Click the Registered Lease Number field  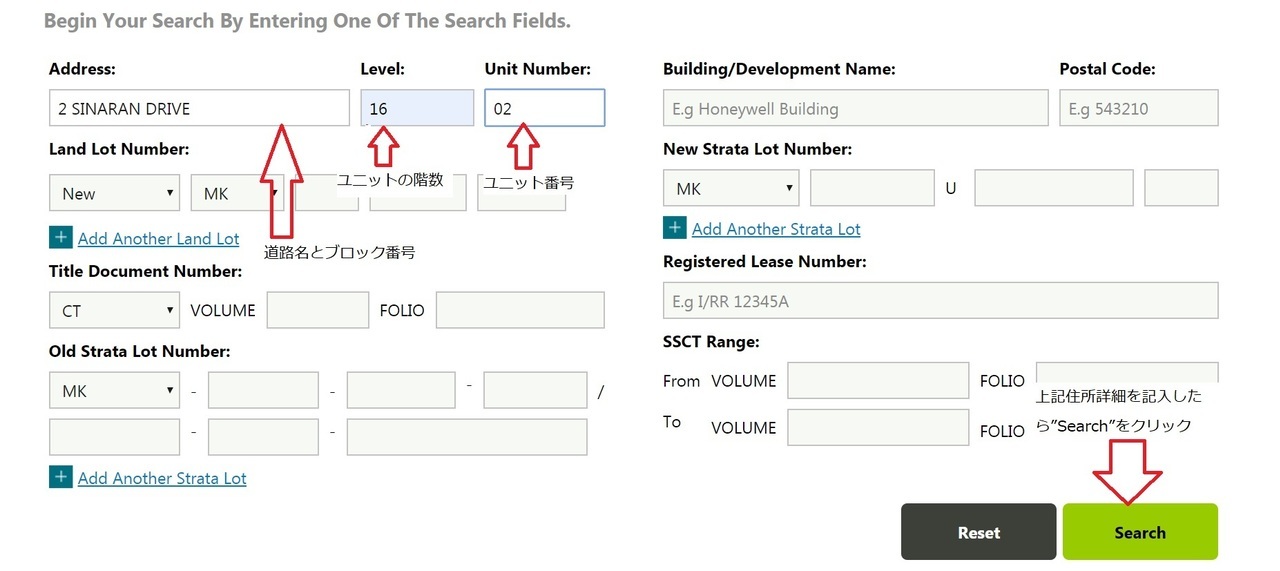point(940,300)
